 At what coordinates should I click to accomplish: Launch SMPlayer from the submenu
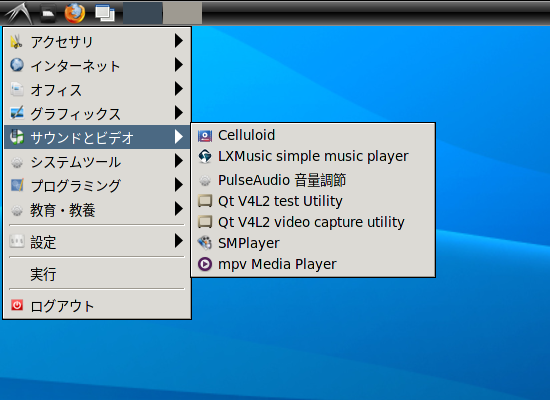pyautogui.click(x=313, y=243)
